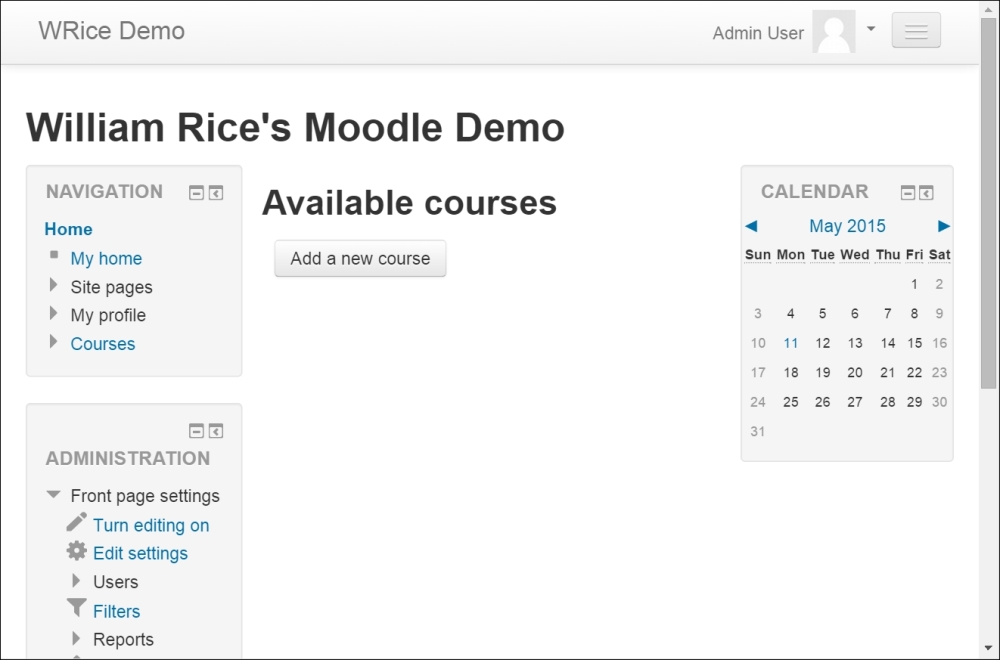Go to next month in calendar

[x=944, y=226]
